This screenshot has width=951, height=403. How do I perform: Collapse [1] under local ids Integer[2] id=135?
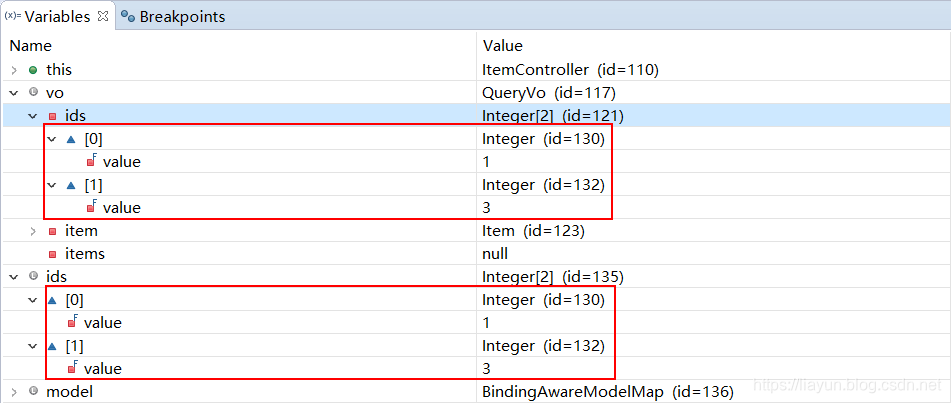click(33, 346)
